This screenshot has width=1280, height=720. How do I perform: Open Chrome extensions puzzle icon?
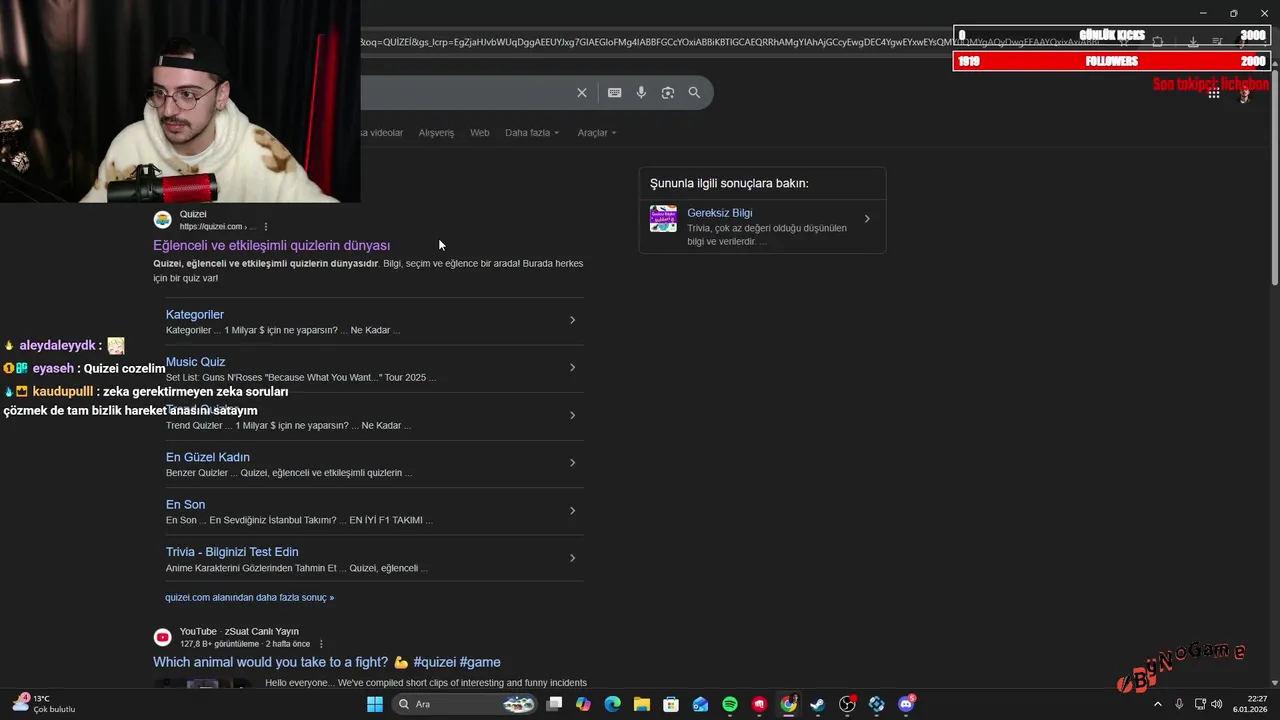coord(1158,42)
